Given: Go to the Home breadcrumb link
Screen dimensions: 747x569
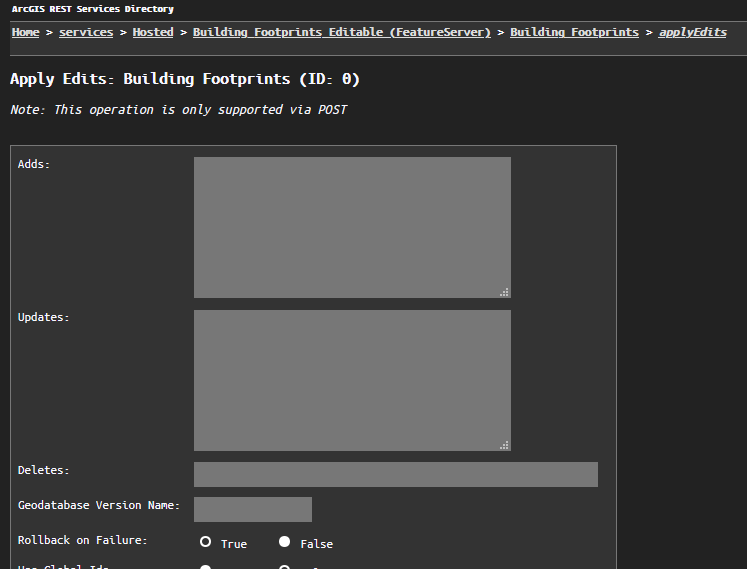Looking at the screenshot, I should tap(25, 32).
